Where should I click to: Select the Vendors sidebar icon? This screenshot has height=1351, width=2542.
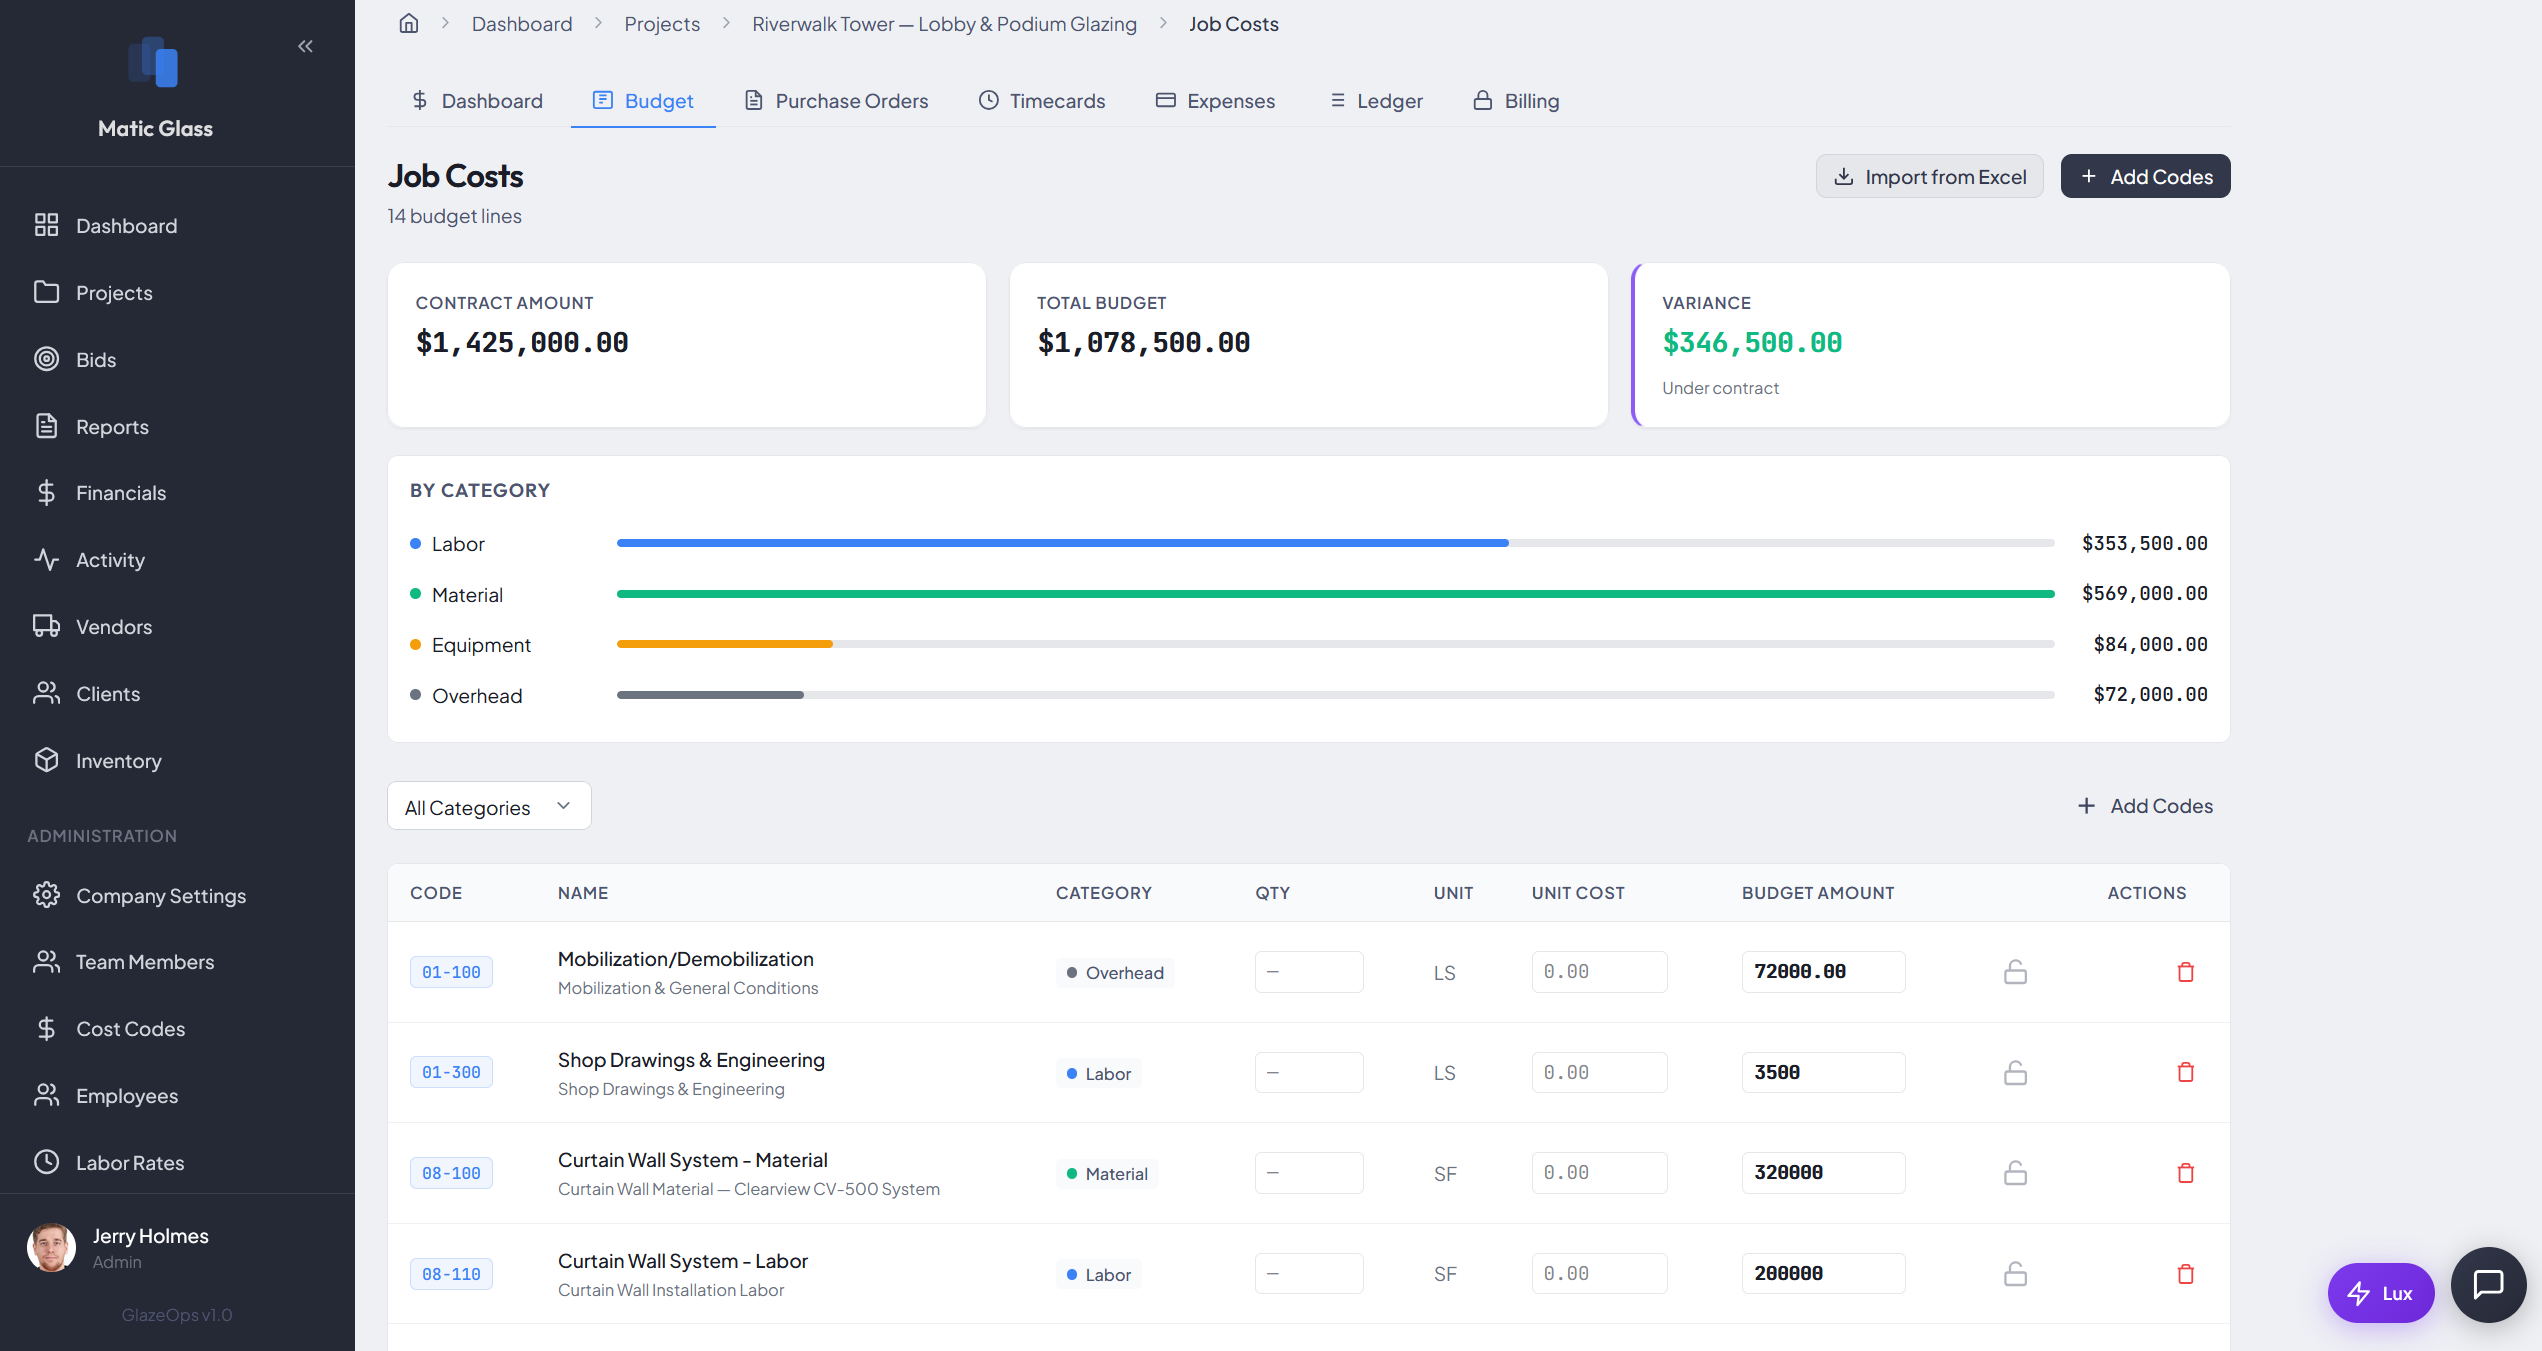(47, 626)
